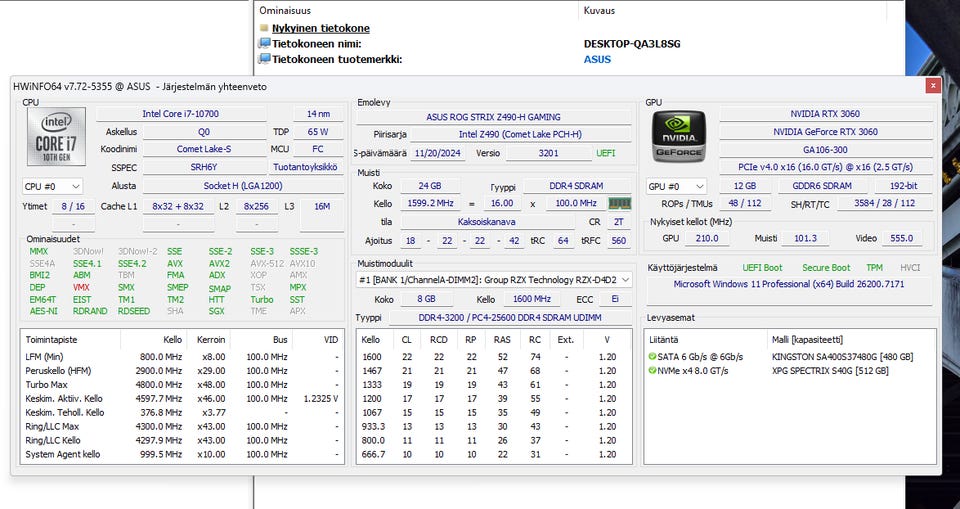This screenshot has height=509, width=960.
Task: Click the green memory module icon
Action: 619,203
